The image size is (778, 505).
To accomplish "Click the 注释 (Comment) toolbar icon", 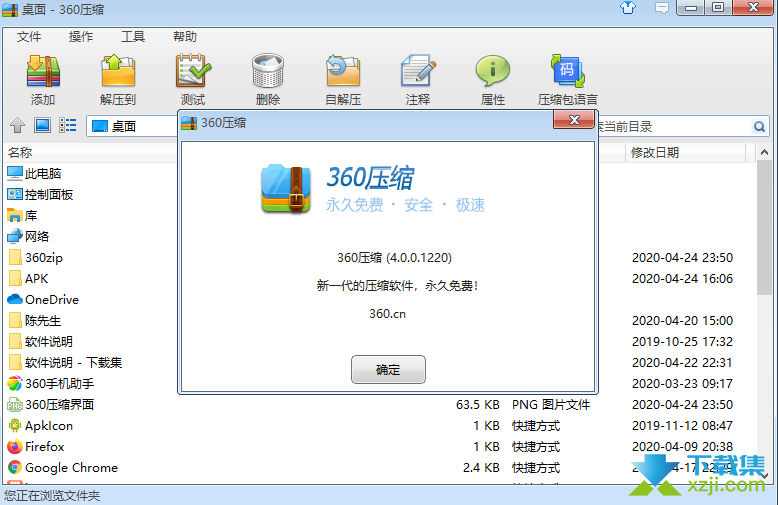I will 418,71.
